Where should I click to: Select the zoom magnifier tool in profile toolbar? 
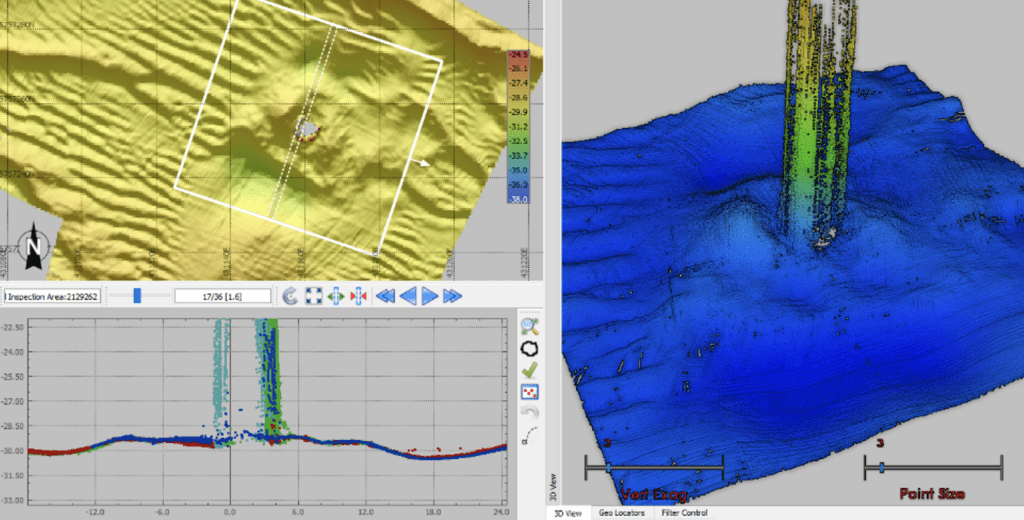(530, 326)
